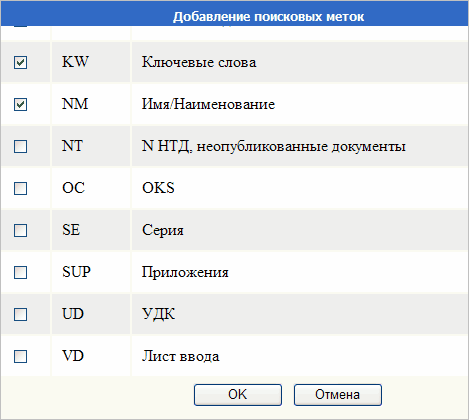Click the Приложения description text
Screen dimensions: 469x420
pyautogui.click(x=185, y=272)
